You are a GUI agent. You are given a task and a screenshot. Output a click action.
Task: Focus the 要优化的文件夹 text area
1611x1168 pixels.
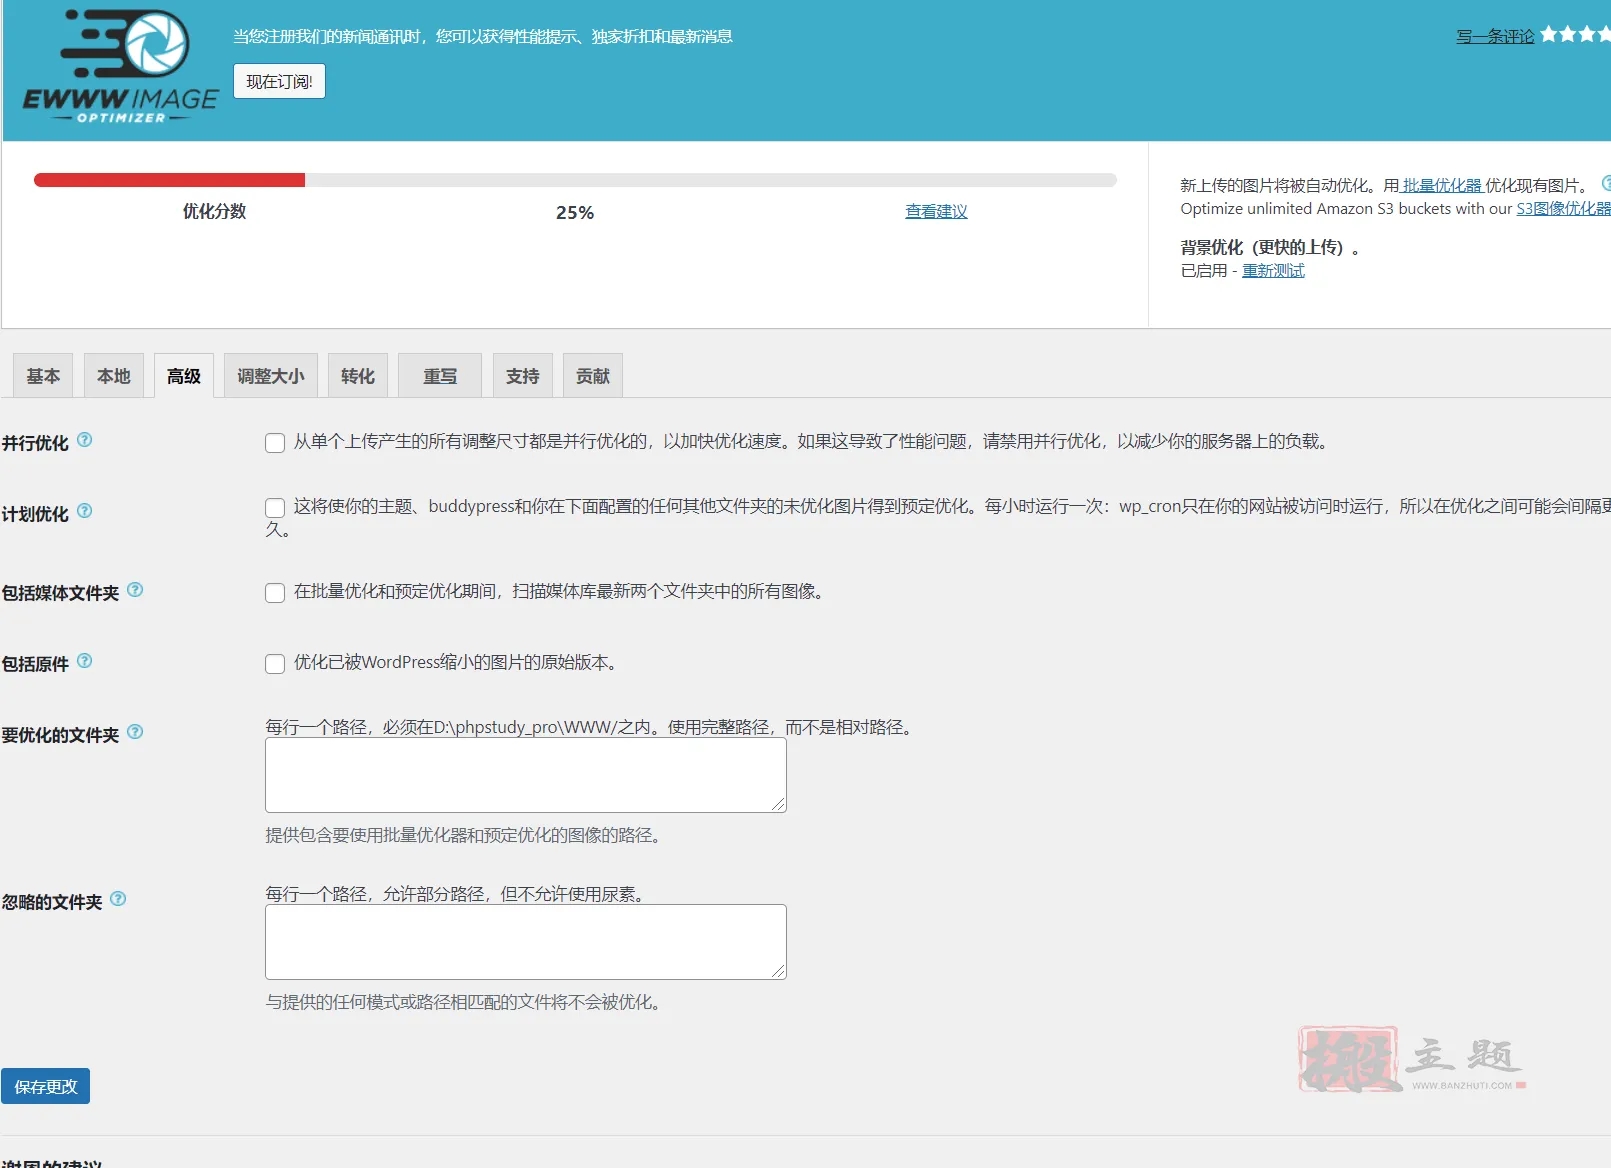[x=526, y=775]
